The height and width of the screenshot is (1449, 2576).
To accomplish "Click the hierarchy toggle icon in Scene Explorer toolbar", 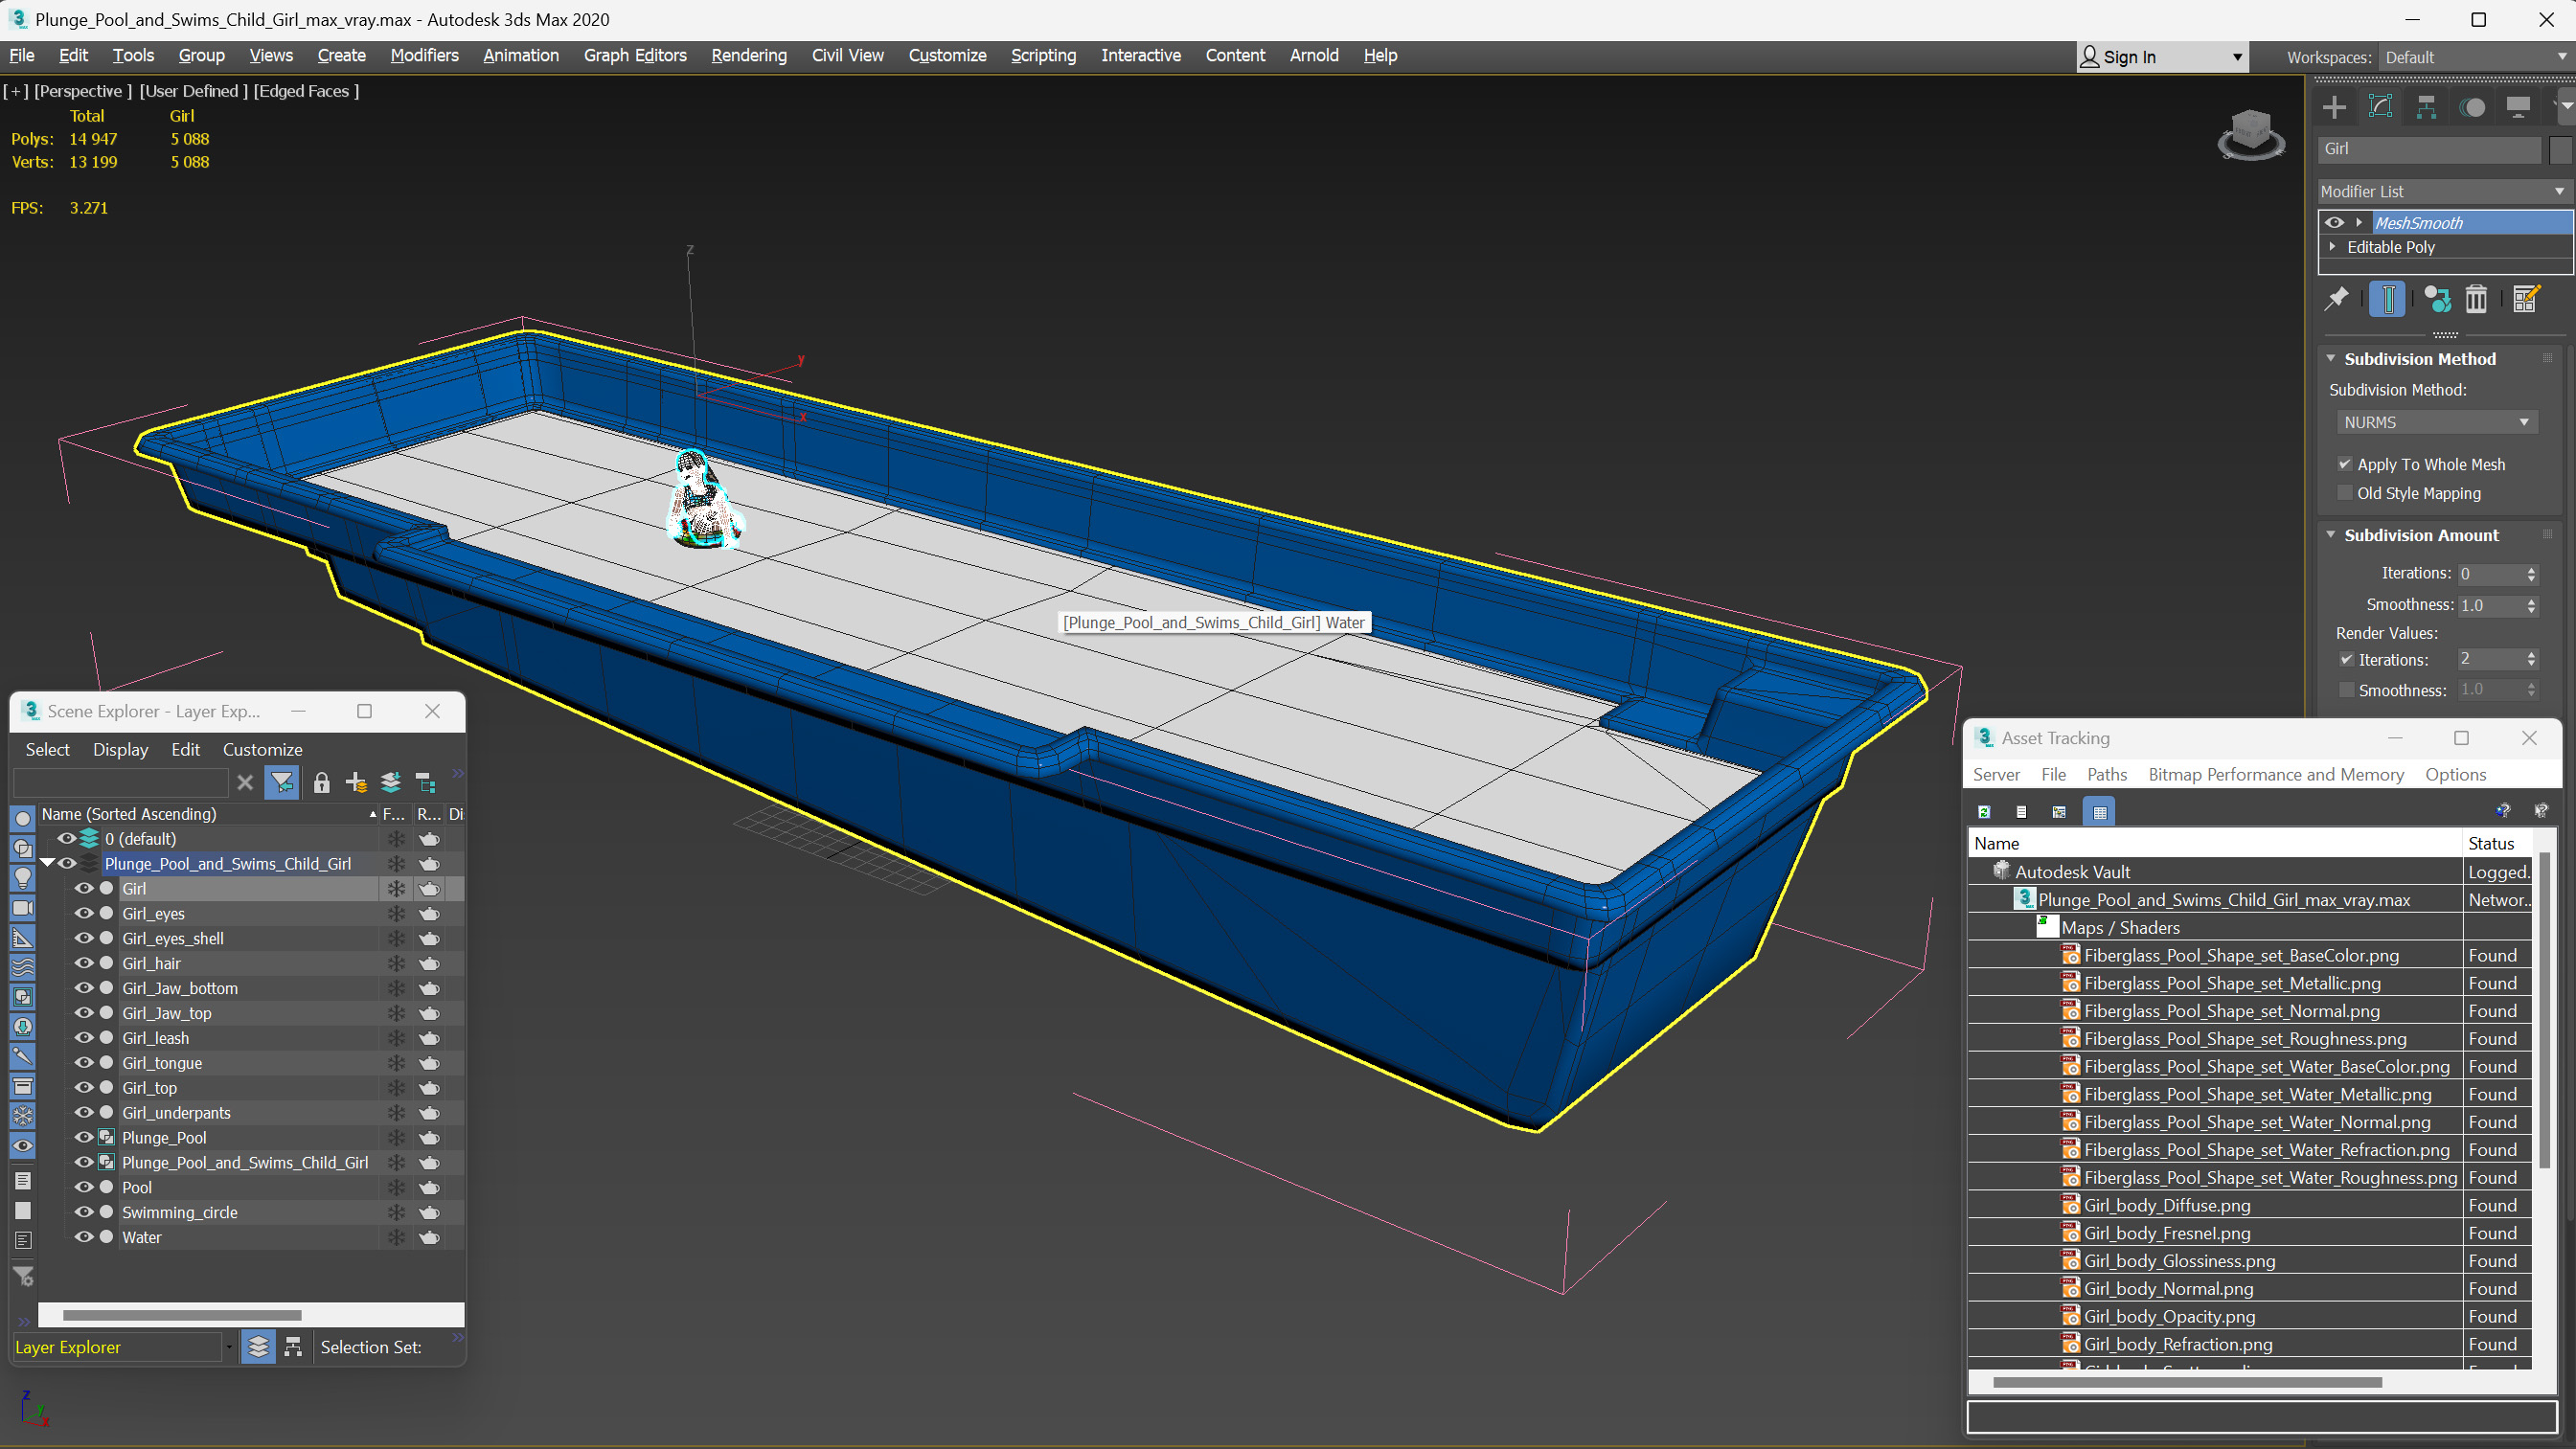I will click(426, 782).
